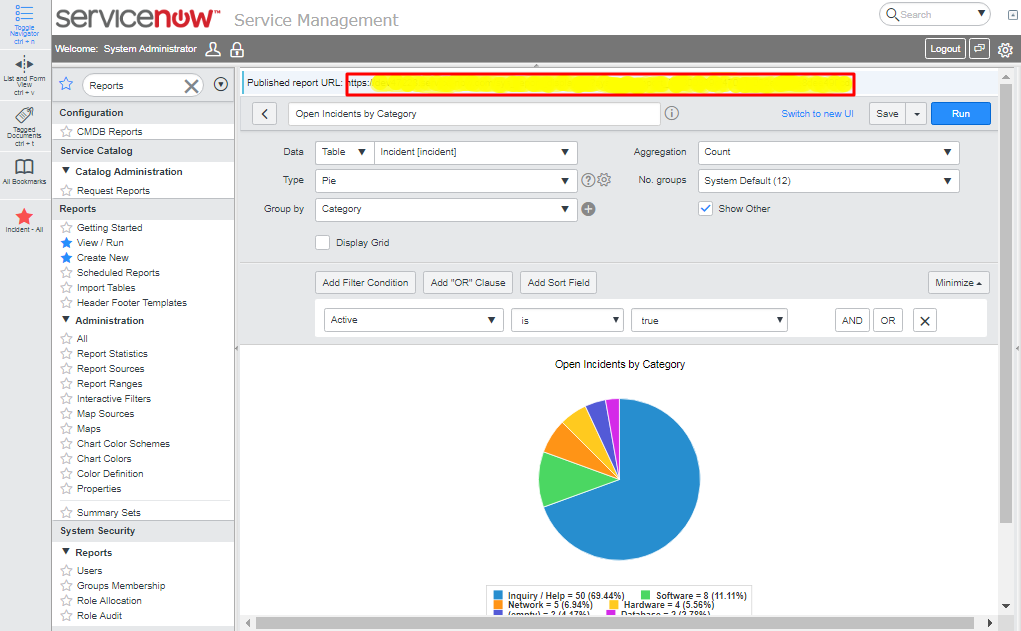Open the Aggregation Count dropdown
Image resolution: width=1021 pixels, height=631 pixels.
[x=828, y=152]
